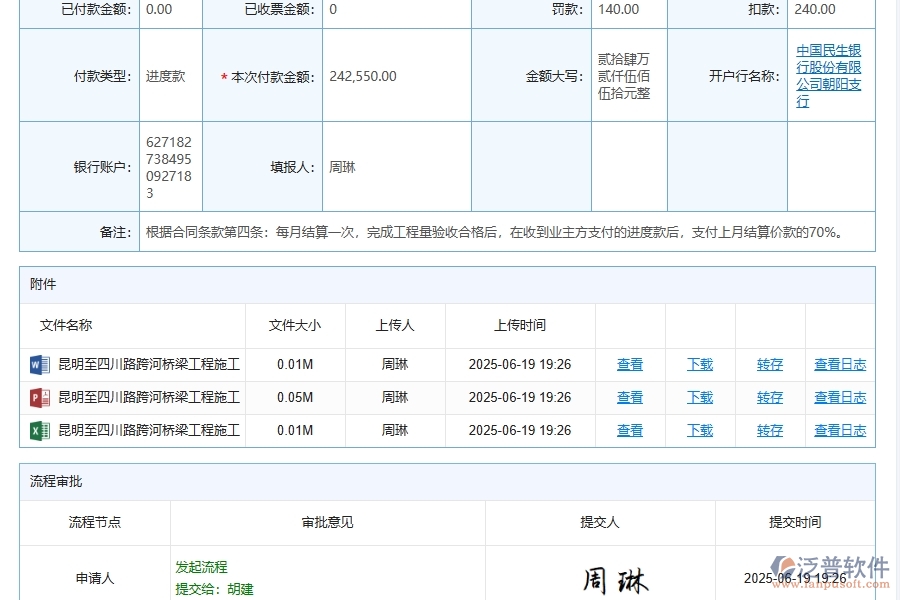Open the Word document attachment icon
Image resolution: width=900 pixels, height=600 pixels.
pyautogui.click(x=38, y=364)
